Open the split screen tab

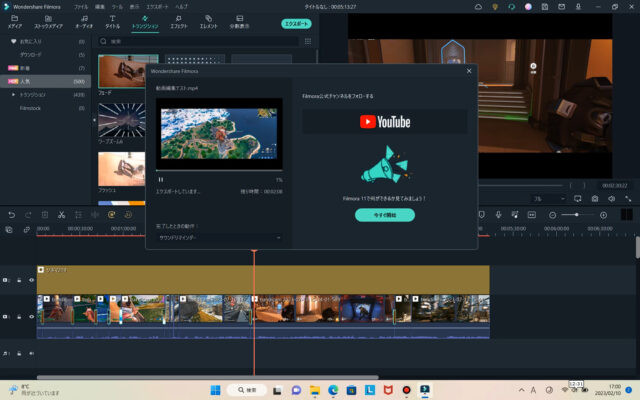click(239, 22)
